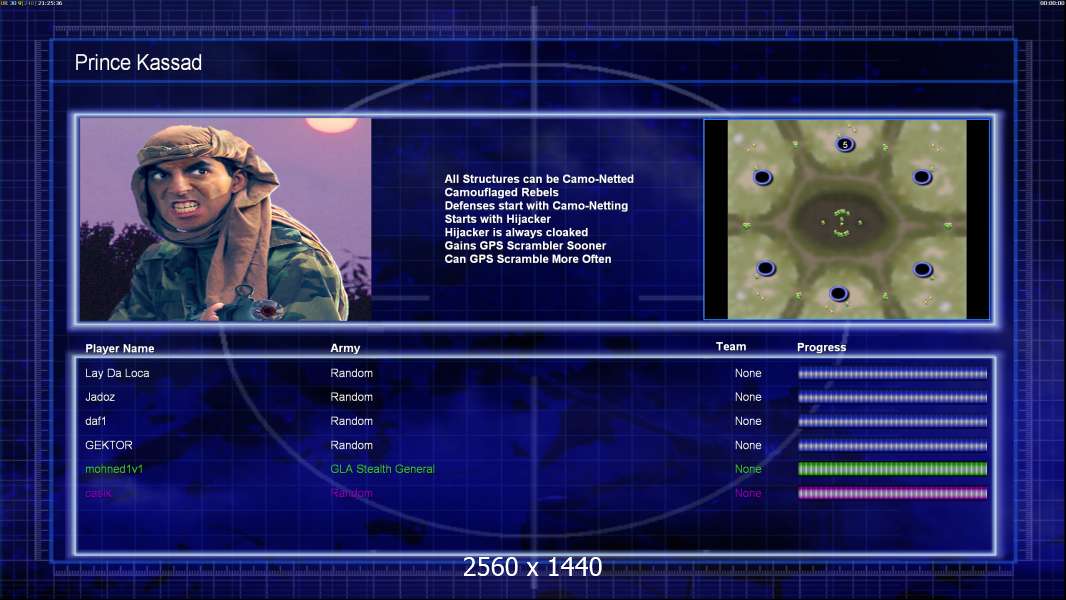
Task: Select the upper-left start position marker on map
Action: click(763, 177)
